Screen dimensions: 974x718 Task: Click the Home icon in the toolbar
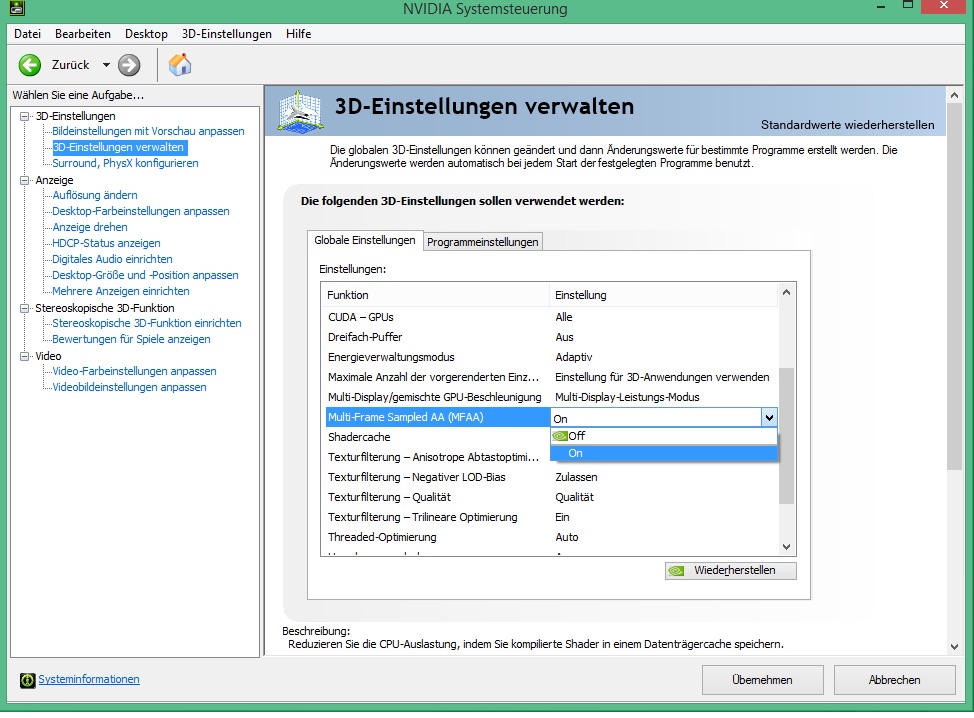coord(180,65)
